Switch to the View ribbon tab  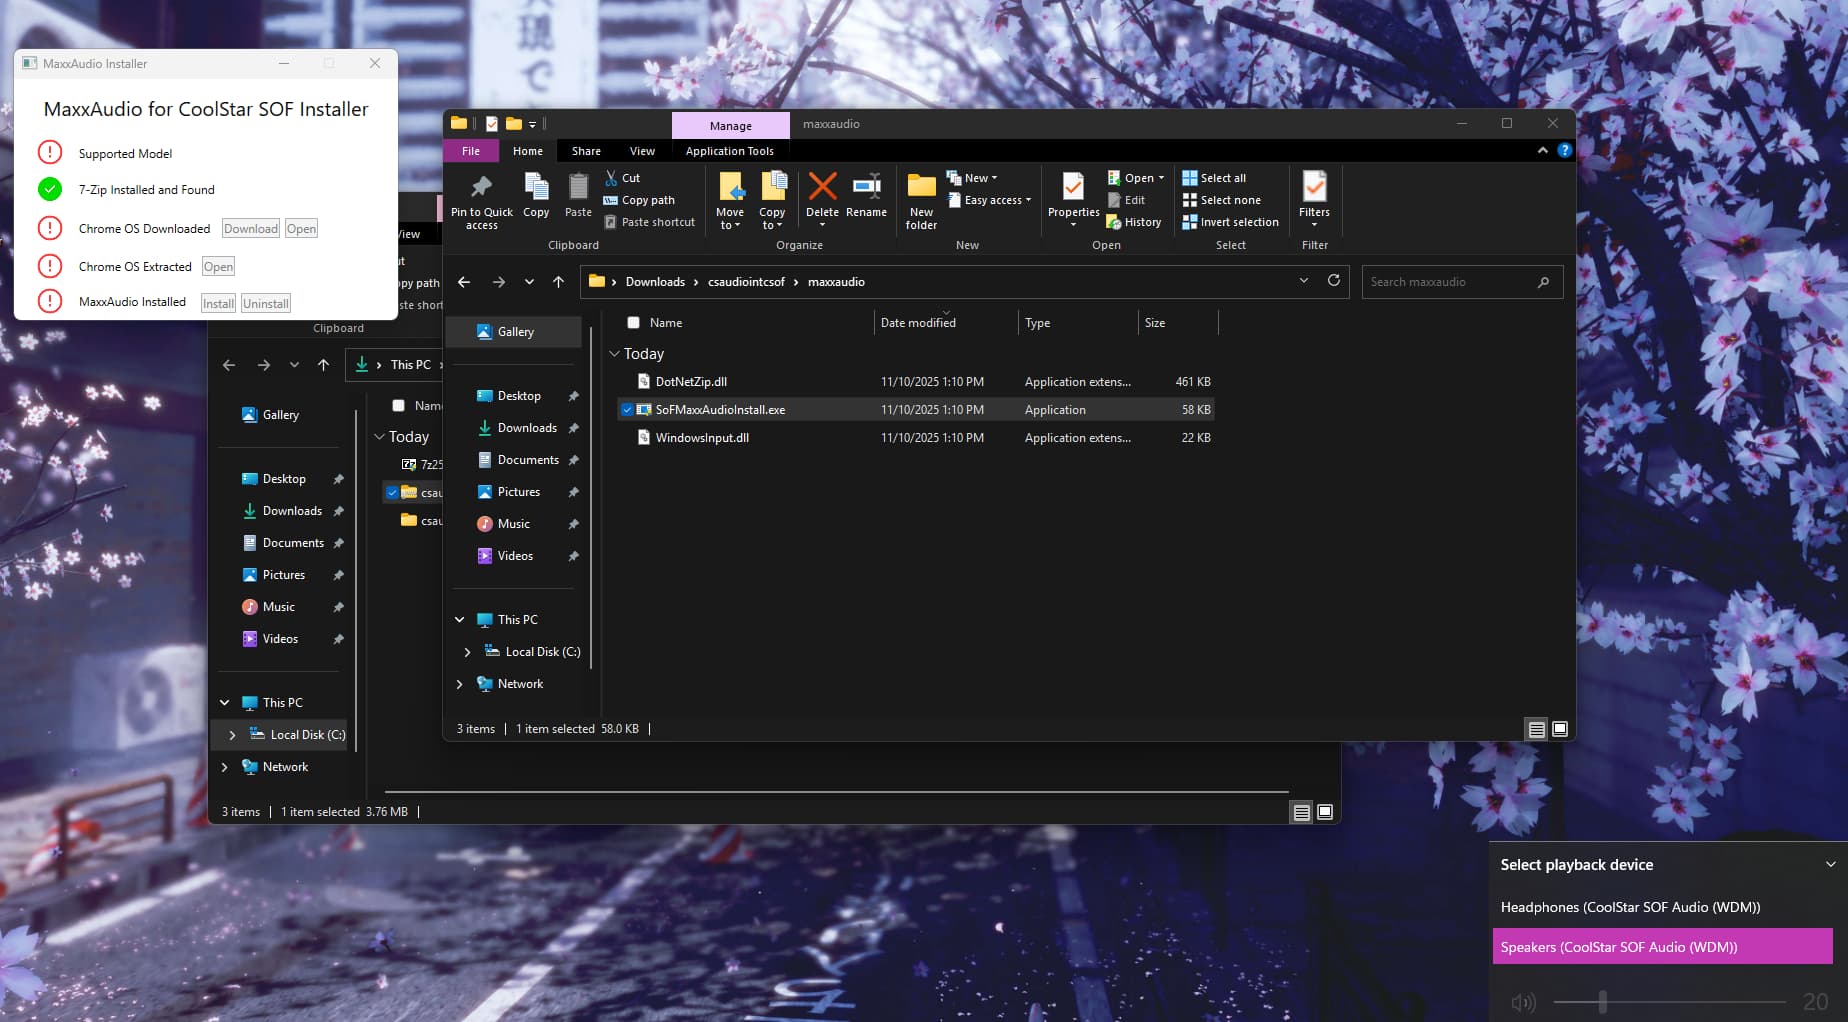642,151
